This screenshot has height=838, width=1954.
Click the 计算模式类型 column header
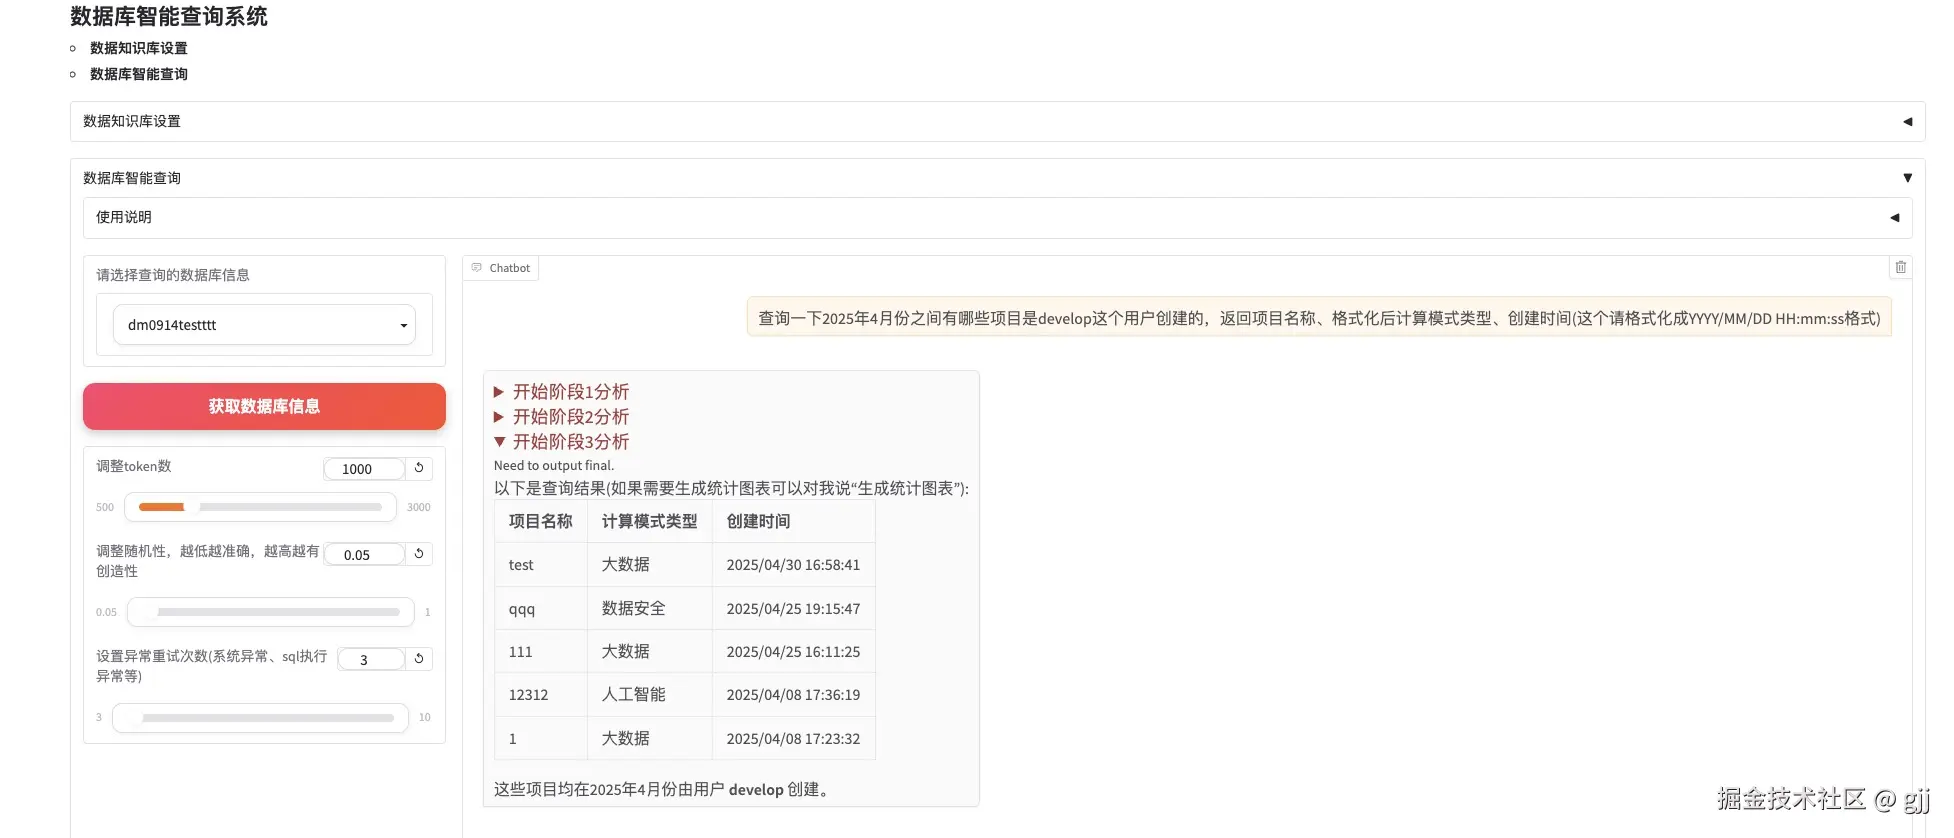coord(649,521)
